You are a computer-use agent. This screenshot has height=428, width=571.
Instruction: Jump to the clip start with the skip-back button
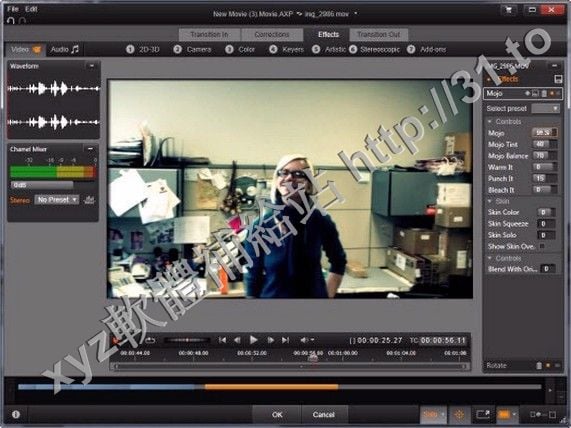pos(223,340)
